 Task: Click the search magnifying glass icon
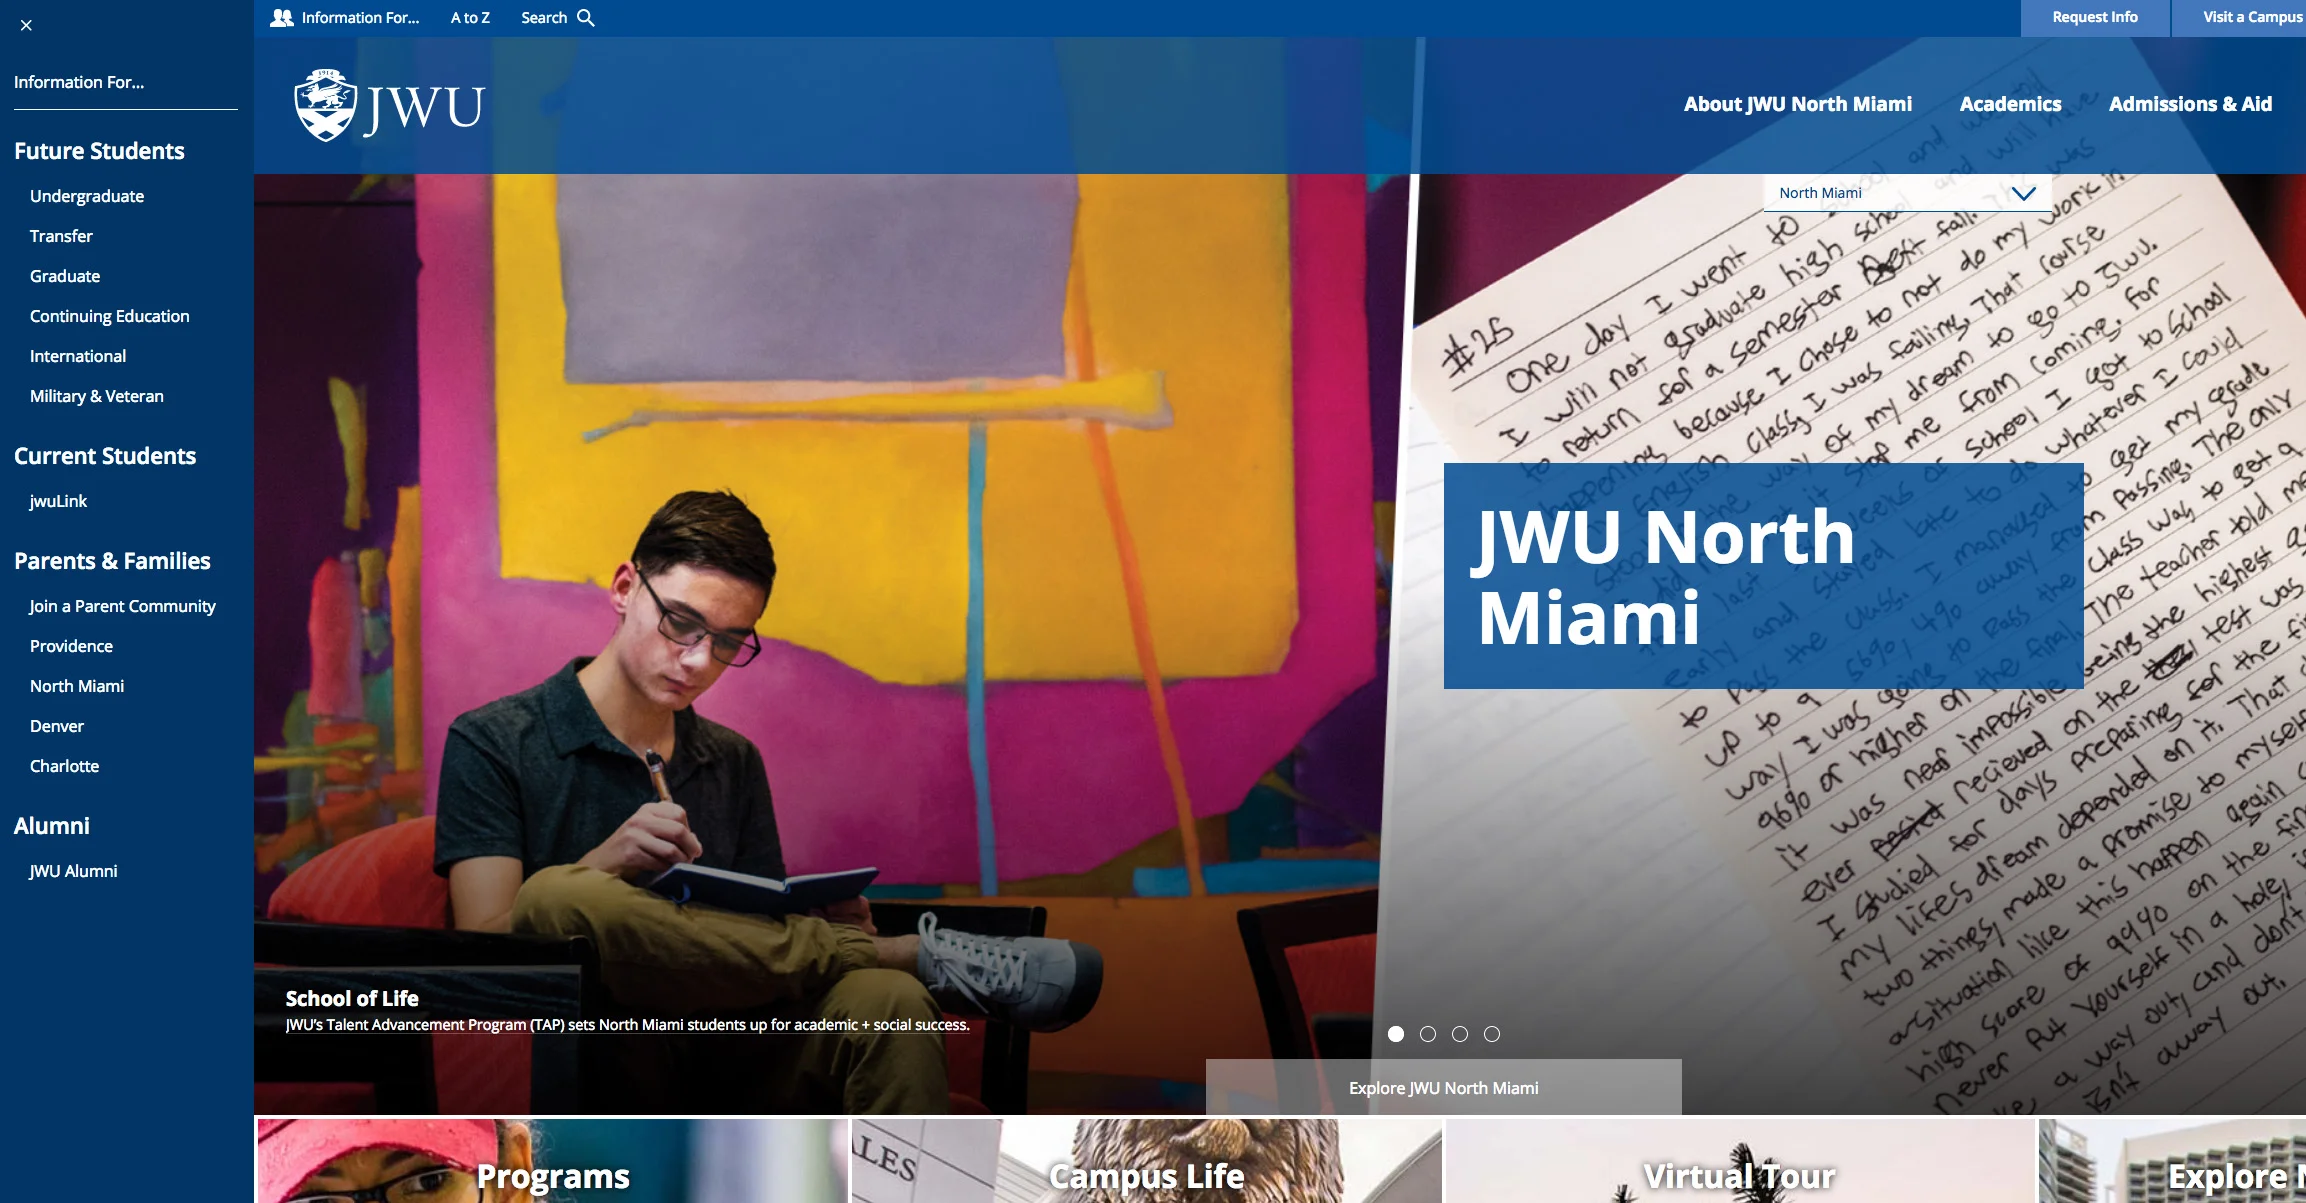[586, 18]
